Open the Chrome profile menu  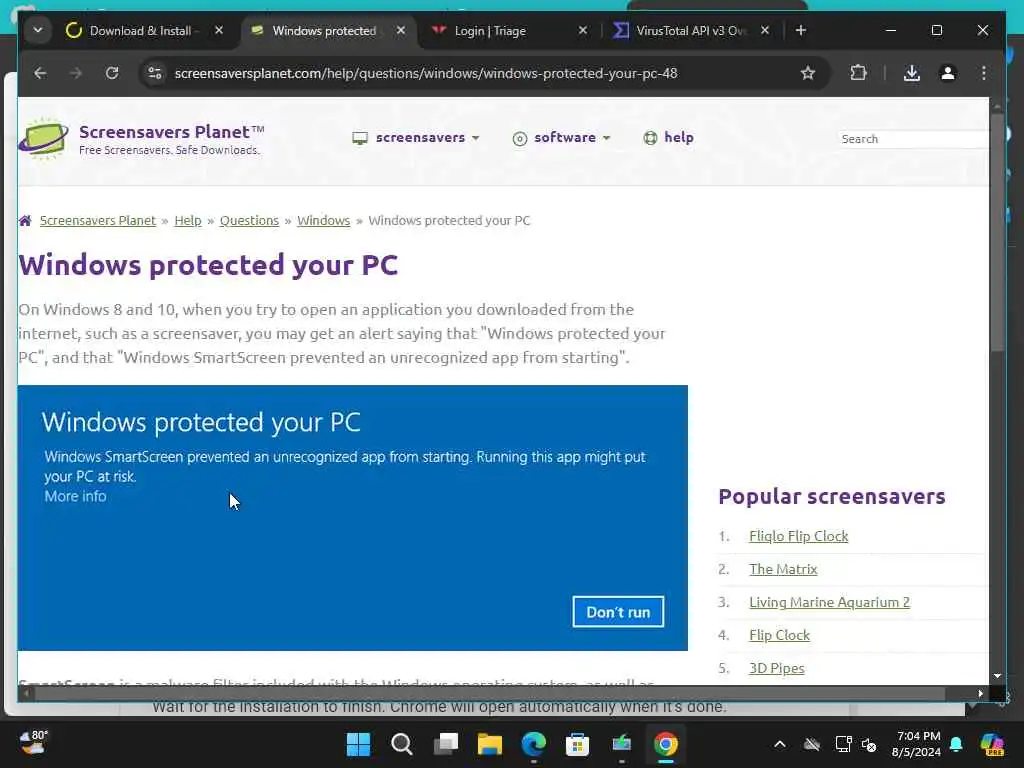[x=948, y=73]
